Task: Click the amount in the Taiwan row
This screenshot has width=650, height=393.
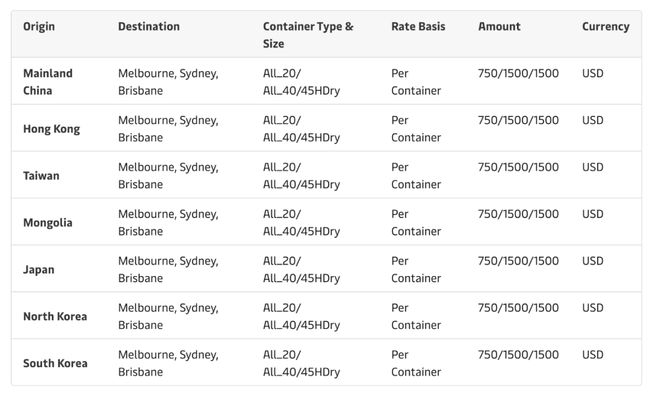Action: coord(518,167)
